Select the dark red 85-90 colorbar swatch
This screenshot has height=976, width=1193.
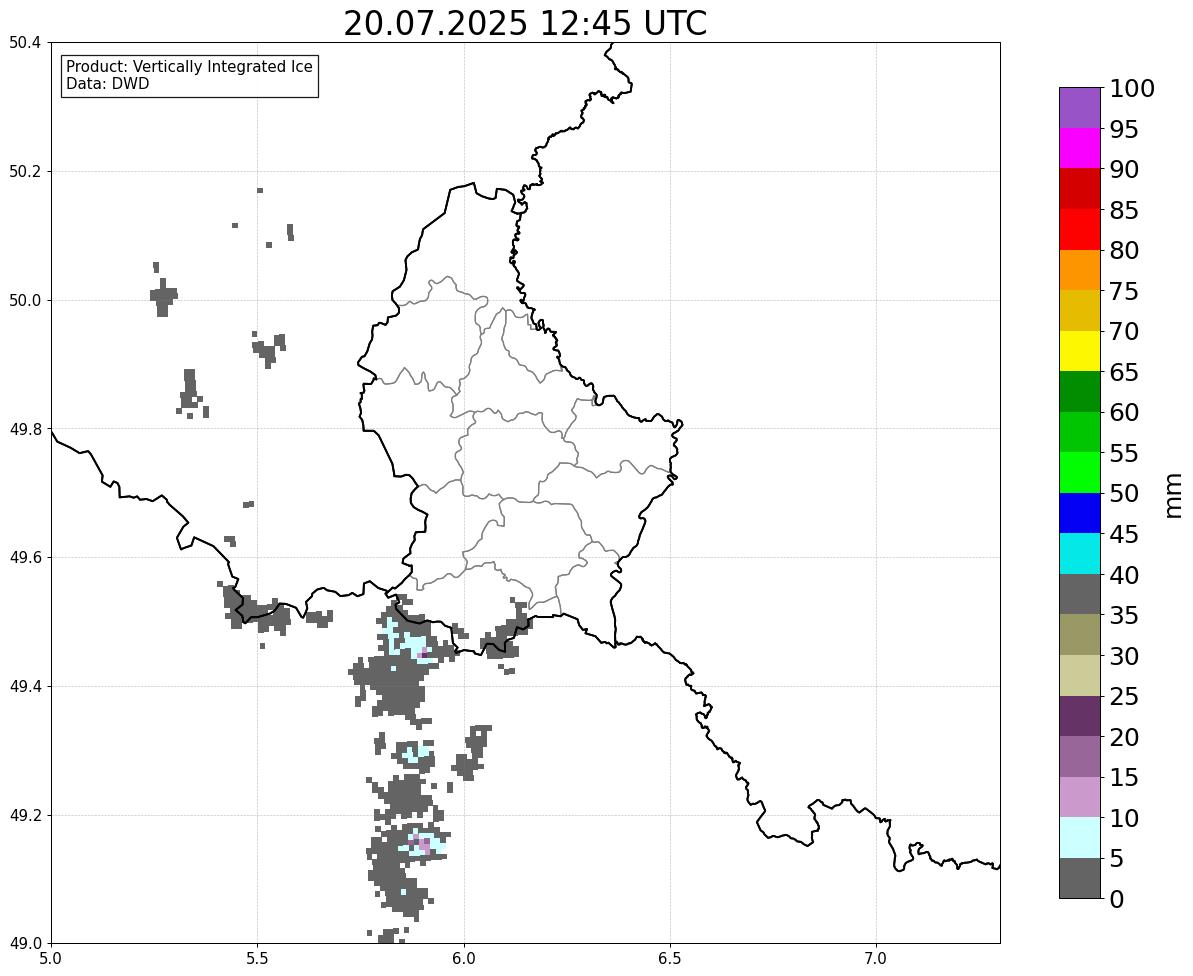1080,189
